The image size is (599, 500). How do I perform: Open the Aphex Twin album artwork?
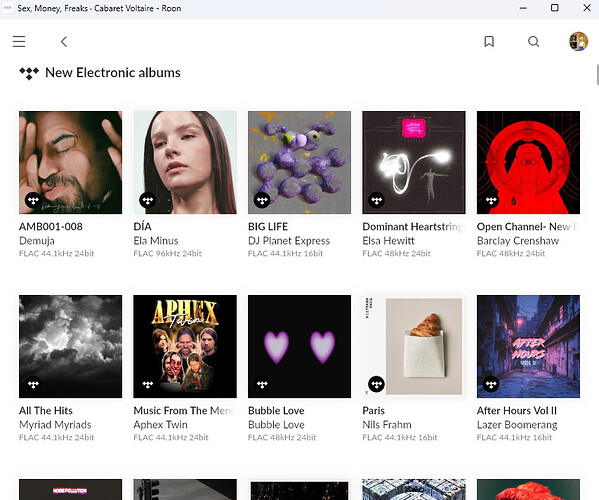(185, 346)
